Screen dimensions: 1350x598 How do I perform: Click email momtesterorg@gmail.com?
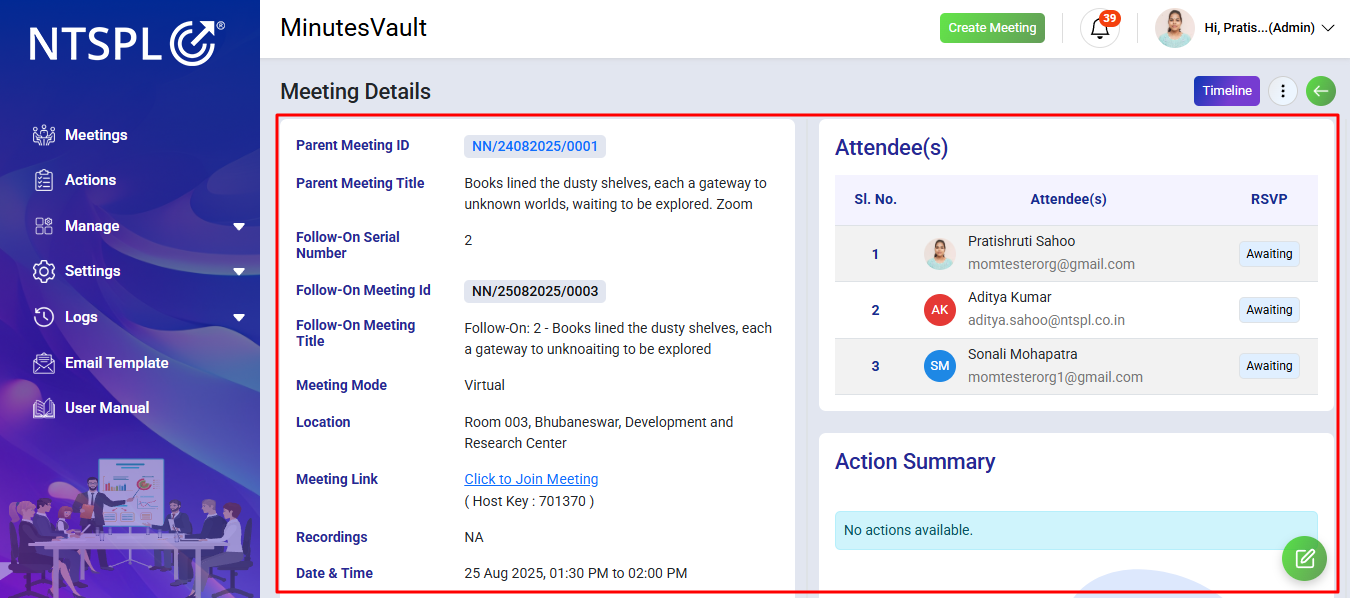click(1051, 265)
